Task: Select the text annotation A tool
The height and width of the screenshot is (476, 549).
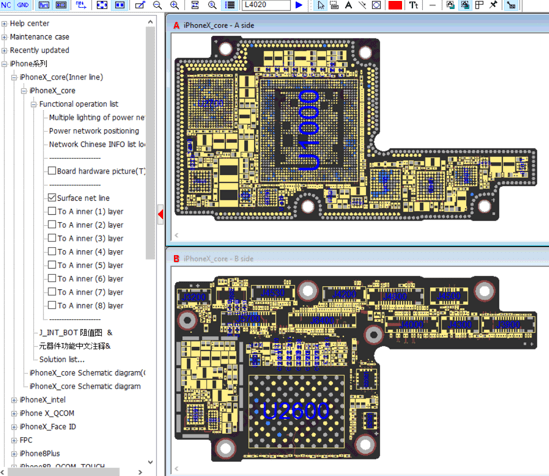Action: click(x=348, y=5)
